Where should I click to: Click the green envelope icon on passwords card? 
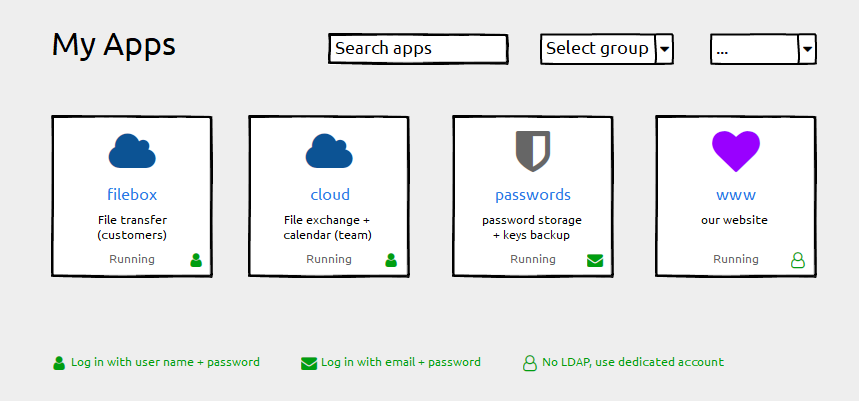(595, 261)
